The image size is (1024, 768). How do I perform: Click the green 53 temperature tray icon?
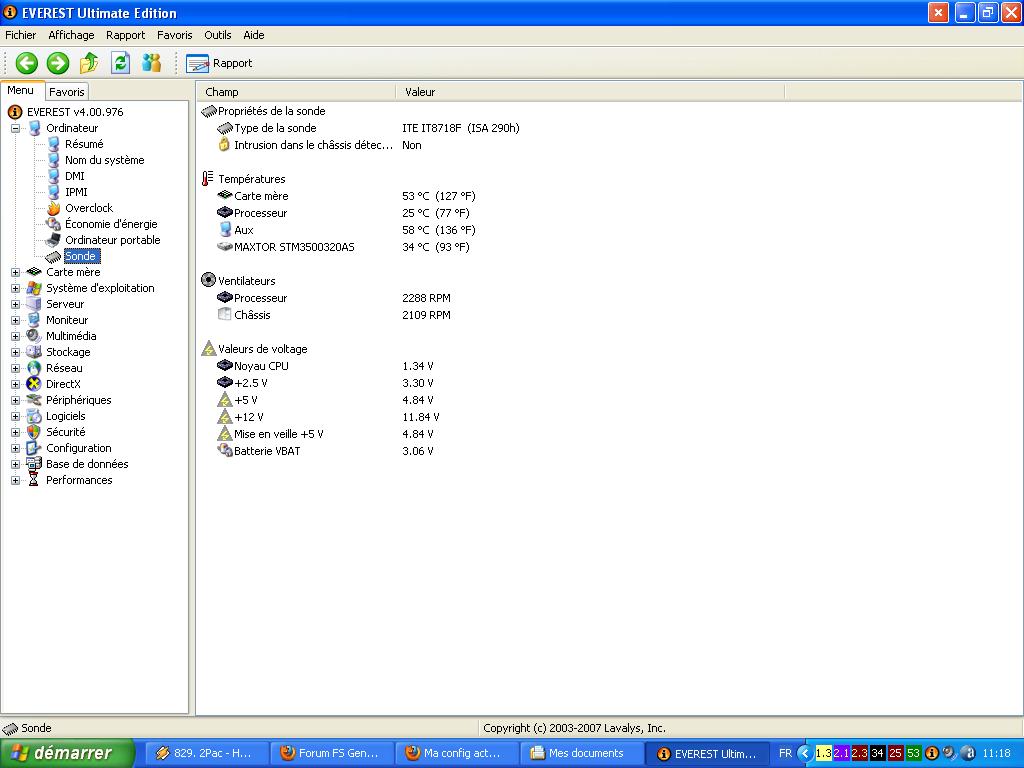click(x=913, y=754)
